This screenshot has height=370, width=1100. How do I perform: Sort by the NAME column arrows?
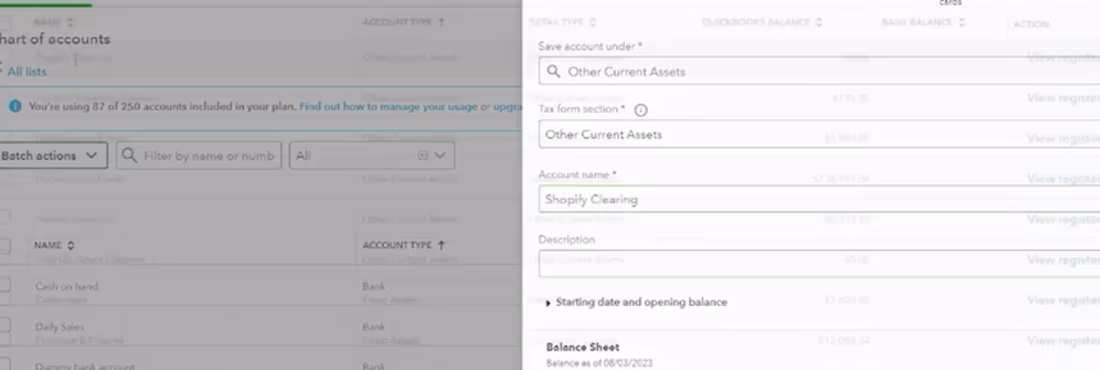click(70, 246)
